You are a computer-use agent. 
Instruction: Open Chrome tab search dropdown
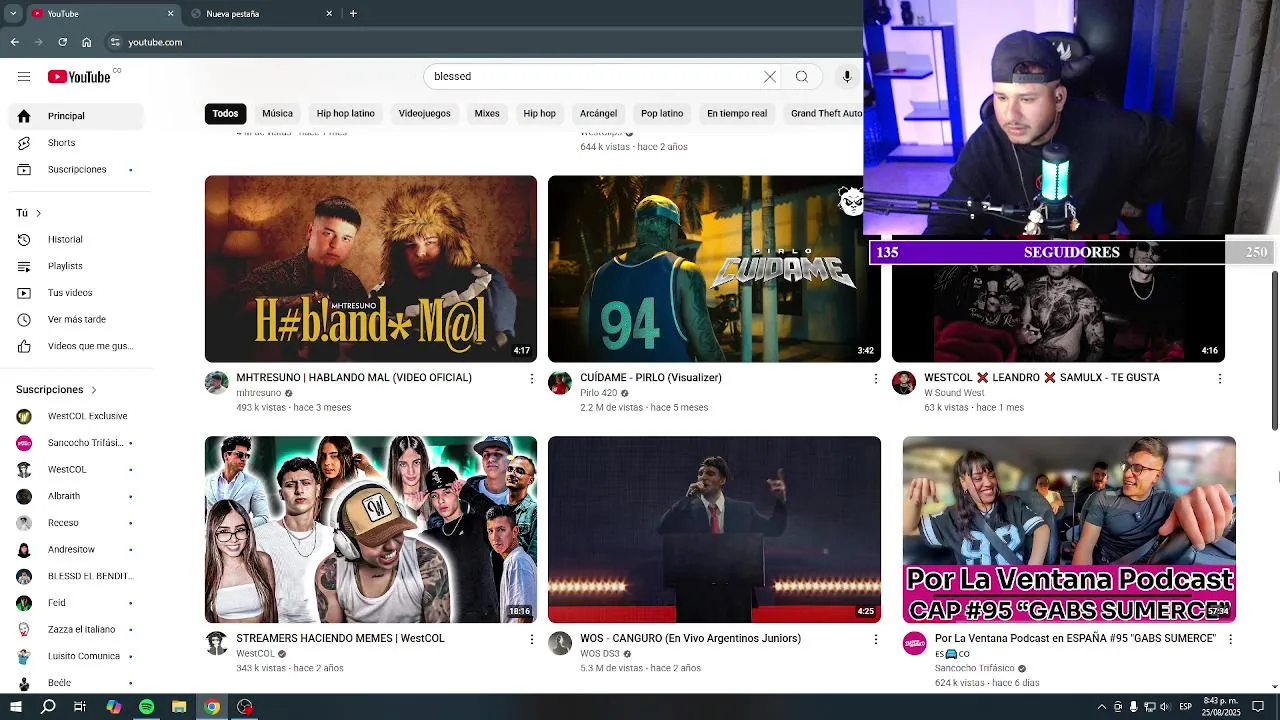(x=13, y=14)
